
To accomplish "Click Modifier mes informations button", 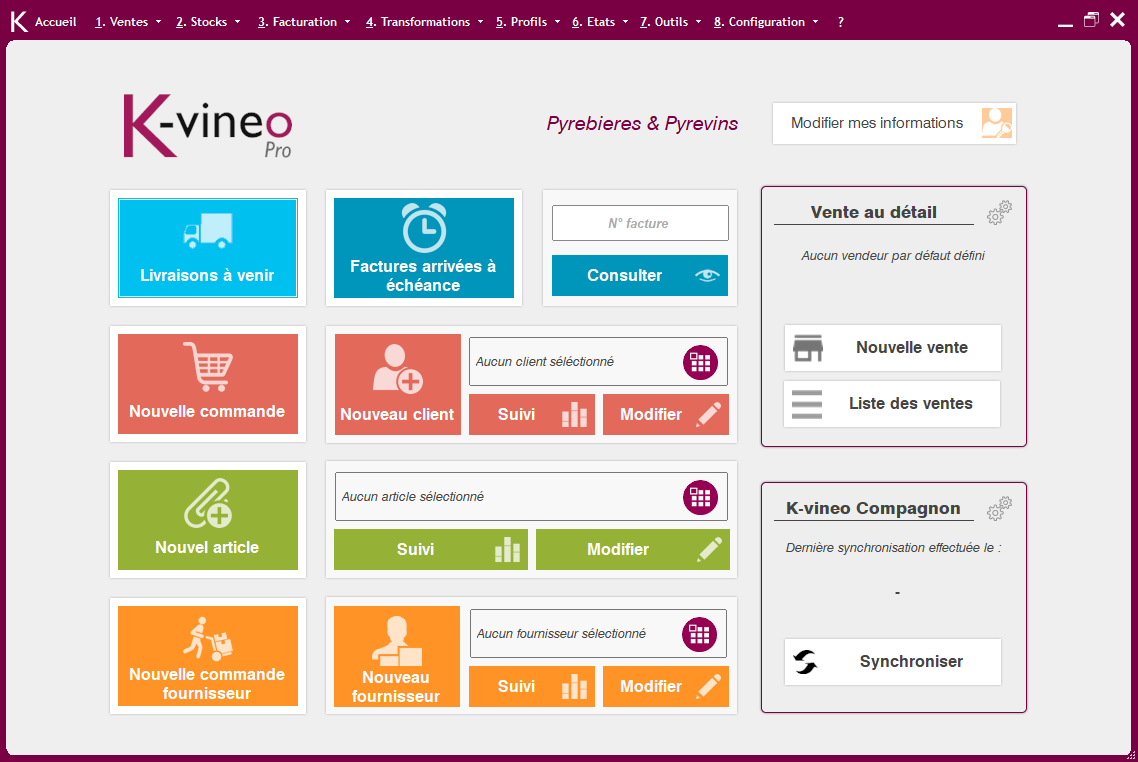I will [894, 123].
